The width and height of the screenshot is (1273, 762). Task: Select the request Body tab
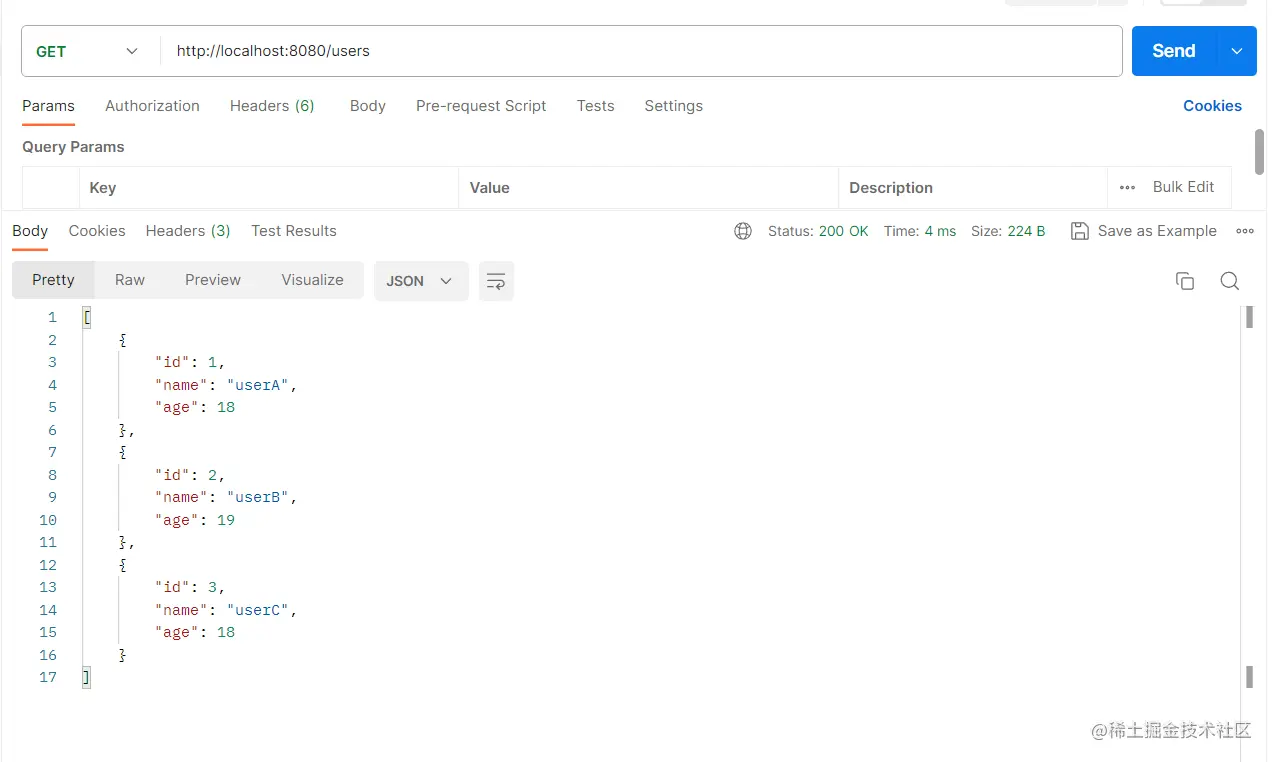click(368, 106)
